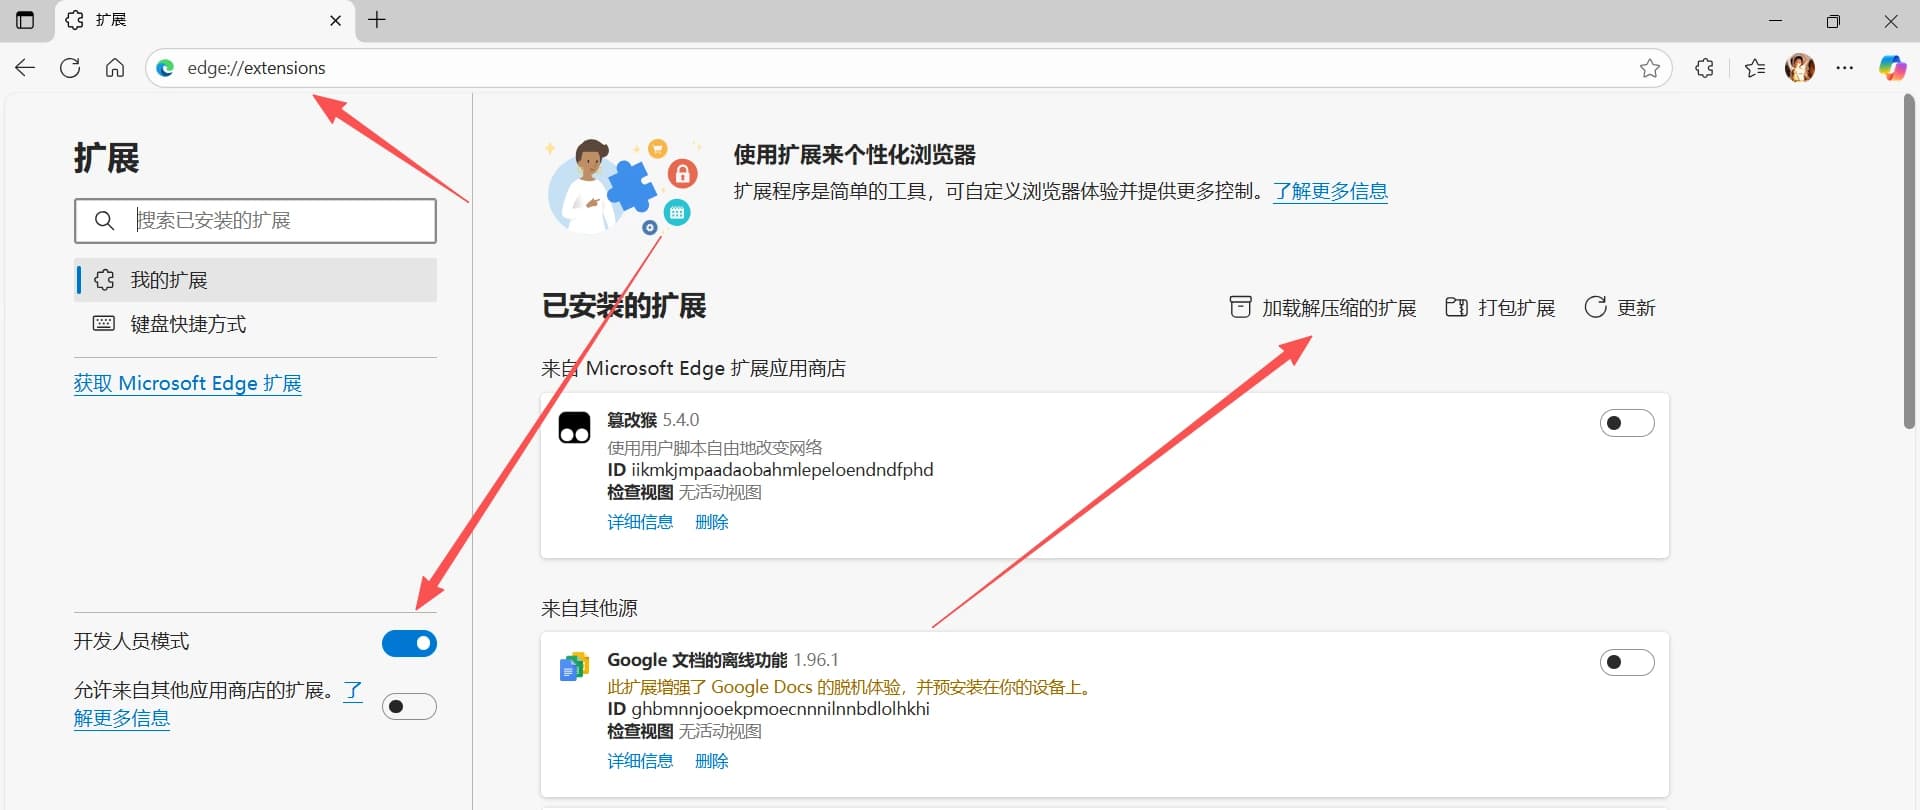The width and height of the screenshot is (1920, 810).
Task: Open the tab actions menu icon
Action: tap(25, 20)
